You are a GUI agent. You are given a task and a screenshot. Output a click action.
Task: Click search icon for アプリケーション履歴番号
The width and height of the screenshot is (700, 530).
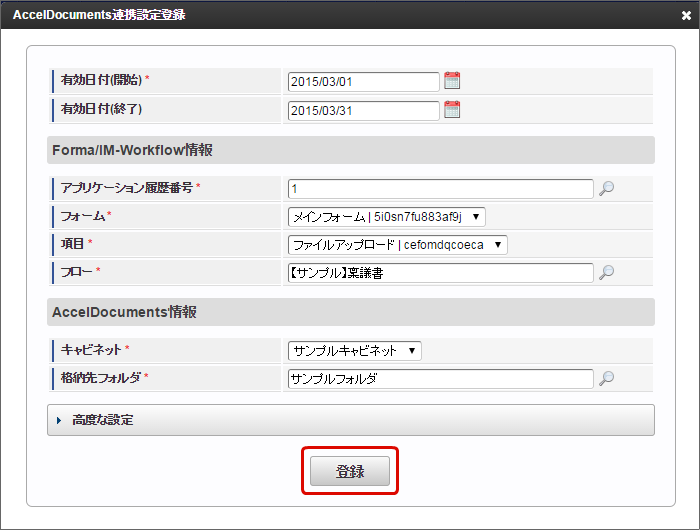click(x=606, y=188)
